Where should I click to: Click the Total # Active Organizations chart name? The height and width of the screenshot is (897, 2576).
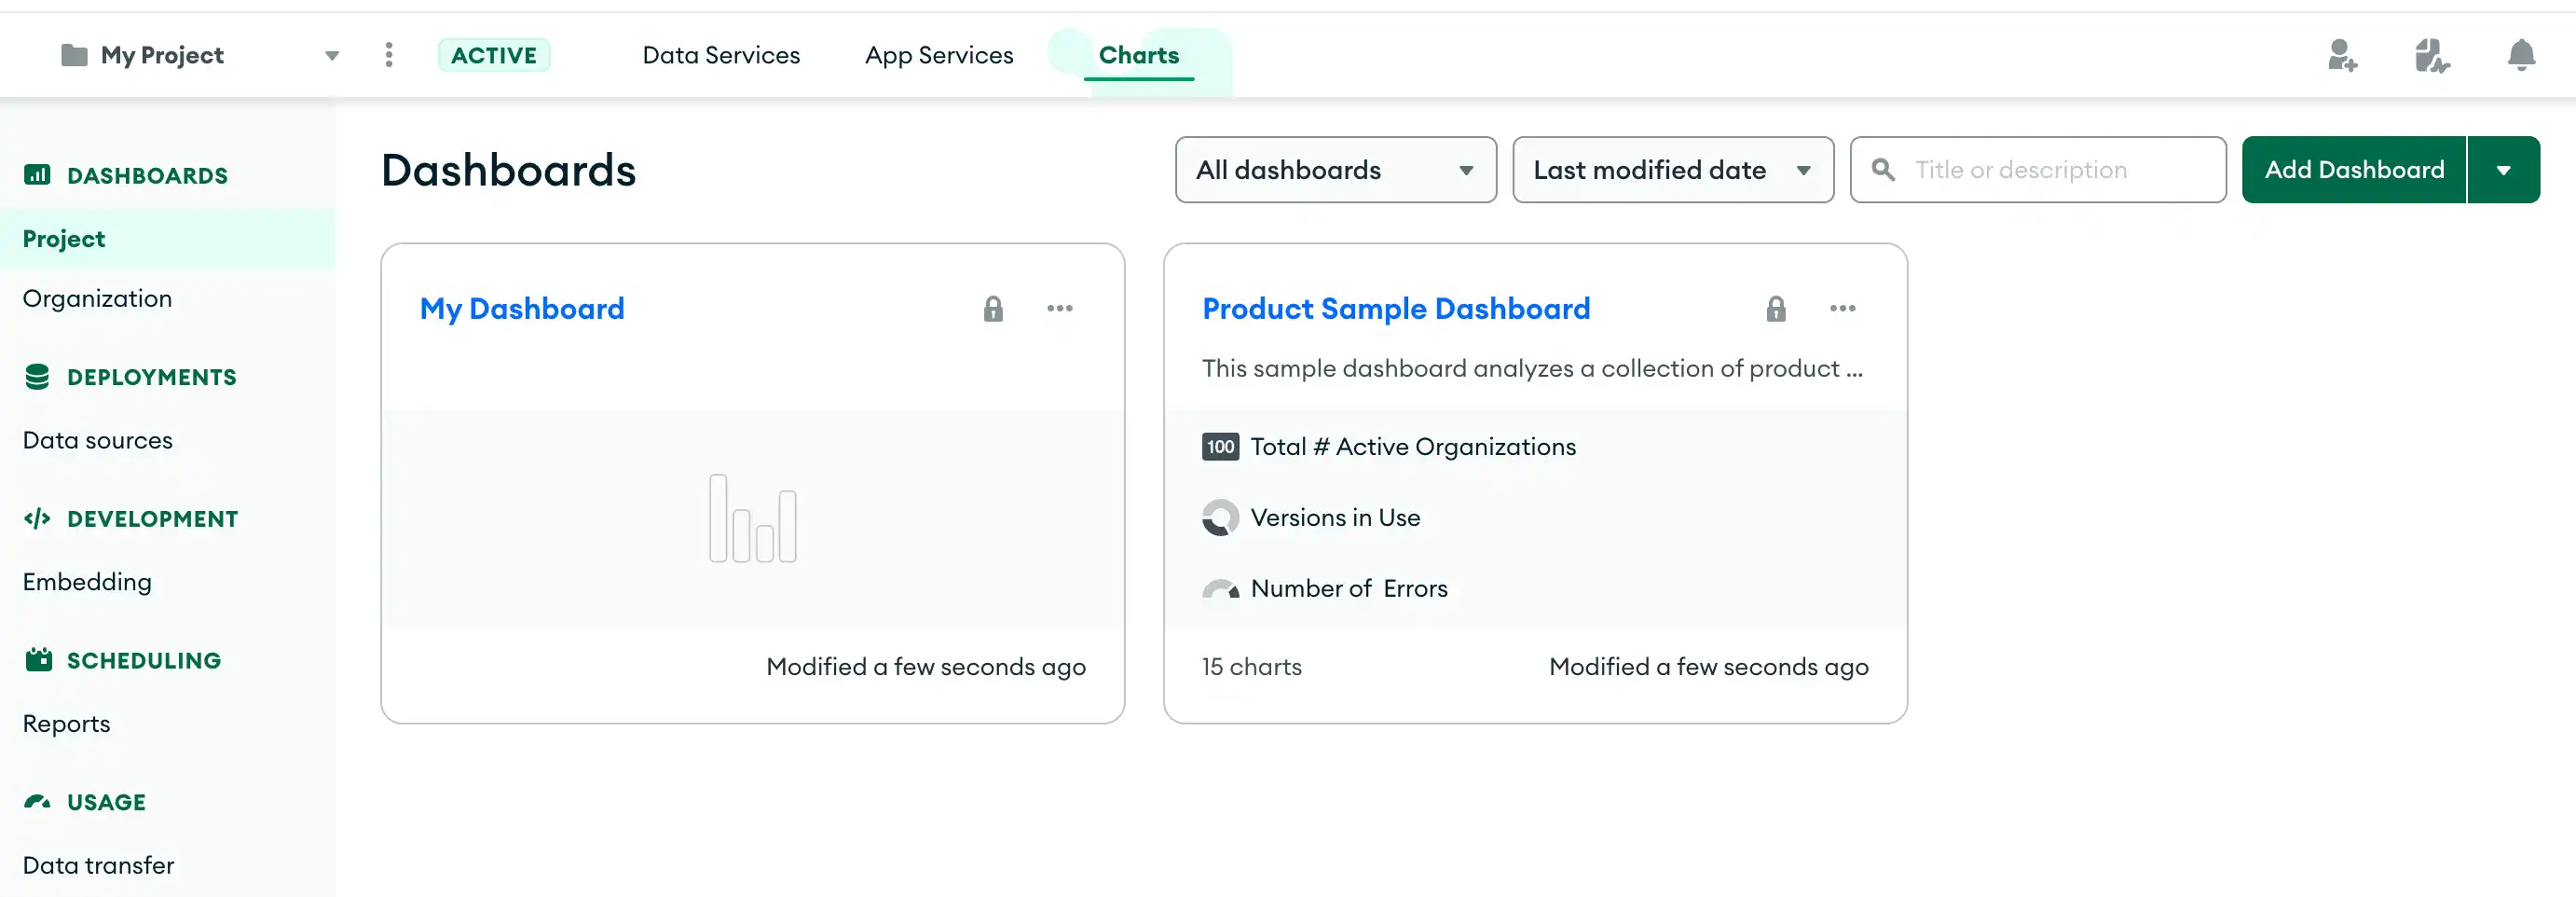tap(1413, 447)
